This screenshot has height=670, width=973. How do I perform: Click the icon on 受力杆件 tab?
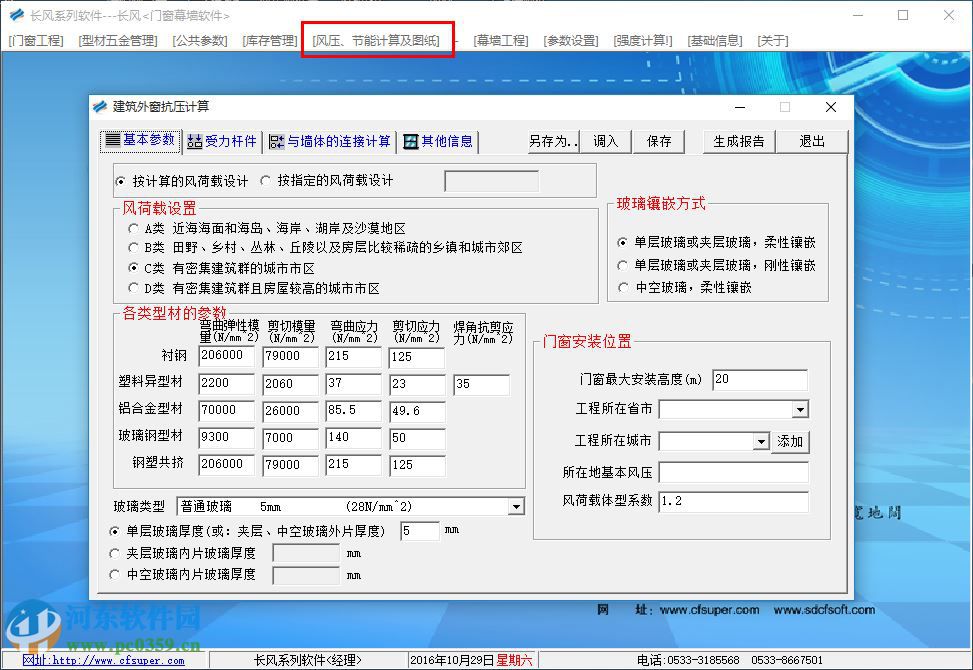click(x=197, y=141)
